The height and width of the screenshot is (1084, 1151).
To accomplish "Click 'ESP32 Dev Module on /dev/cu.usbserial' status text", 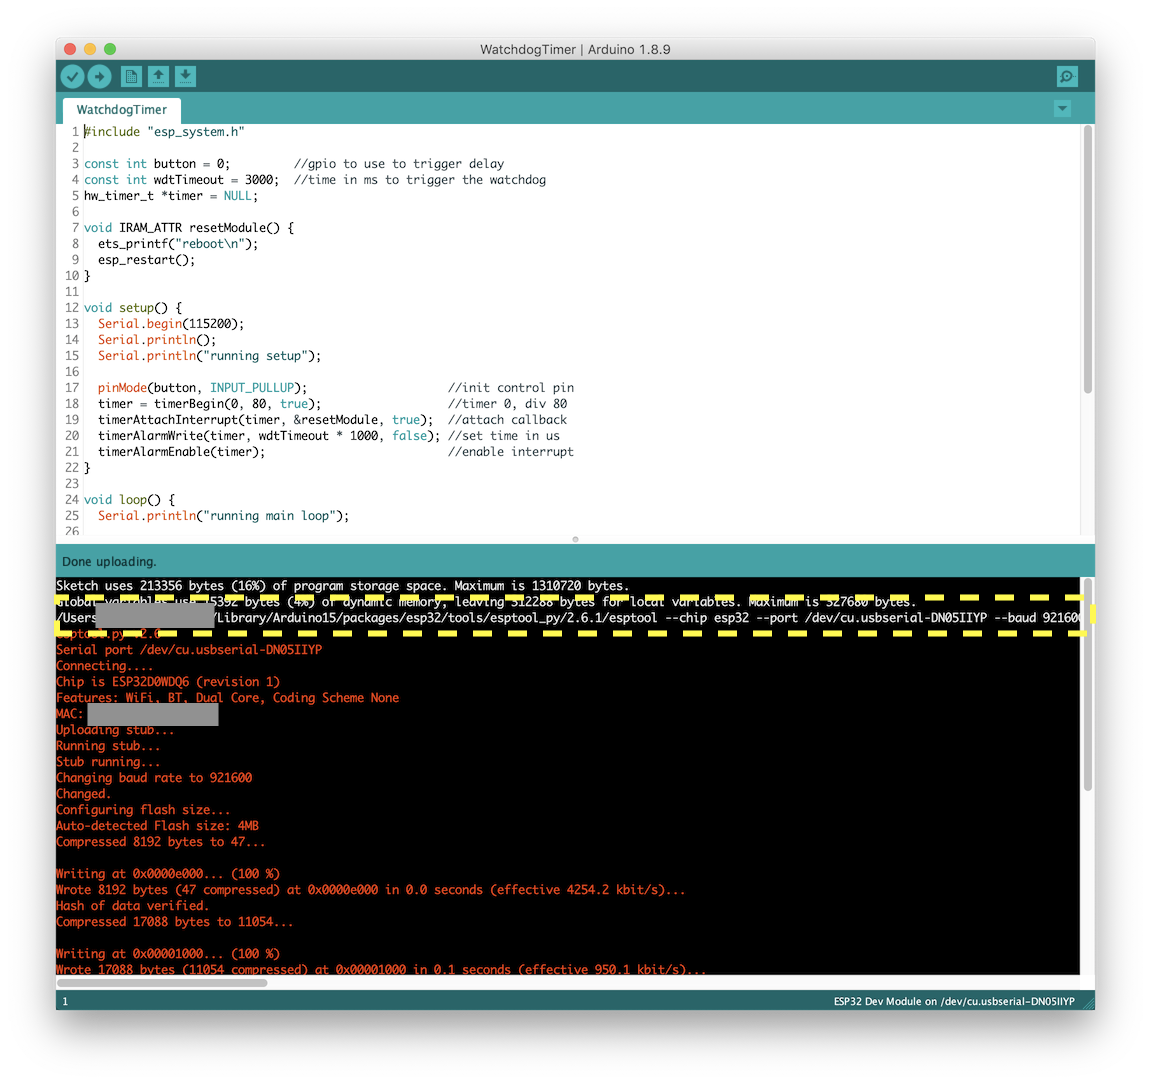I will 954,1002.
